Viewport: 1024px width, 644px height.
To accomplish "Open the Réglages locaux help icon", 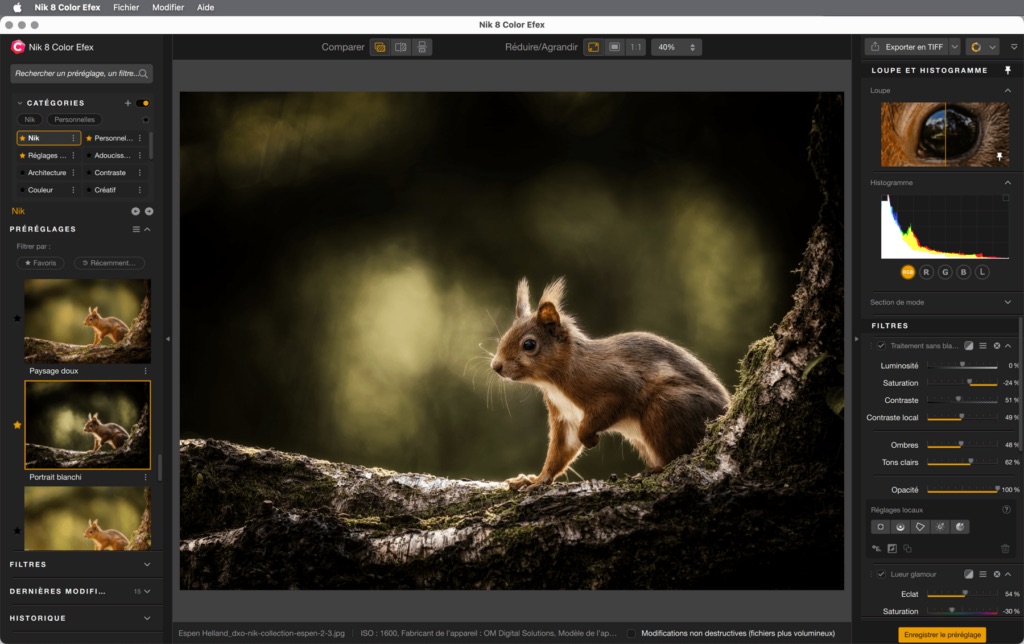I will [1006, 510].
